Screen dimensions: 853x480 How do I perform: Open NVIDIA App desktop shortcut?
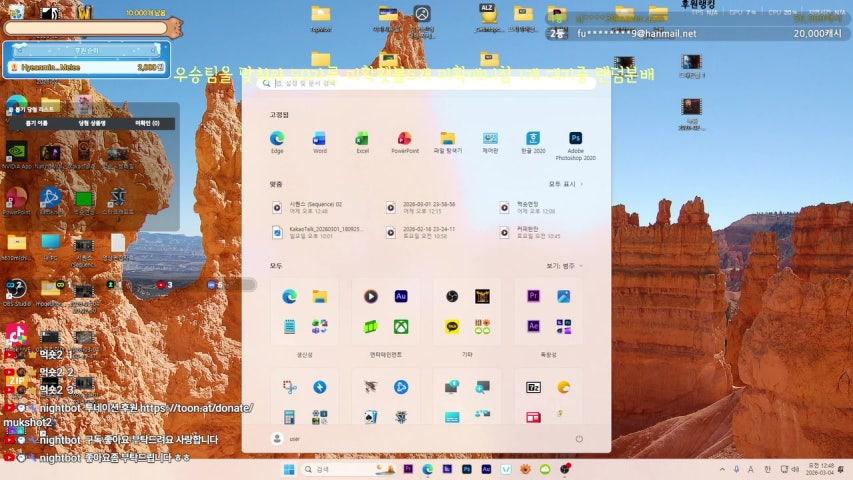17,156
